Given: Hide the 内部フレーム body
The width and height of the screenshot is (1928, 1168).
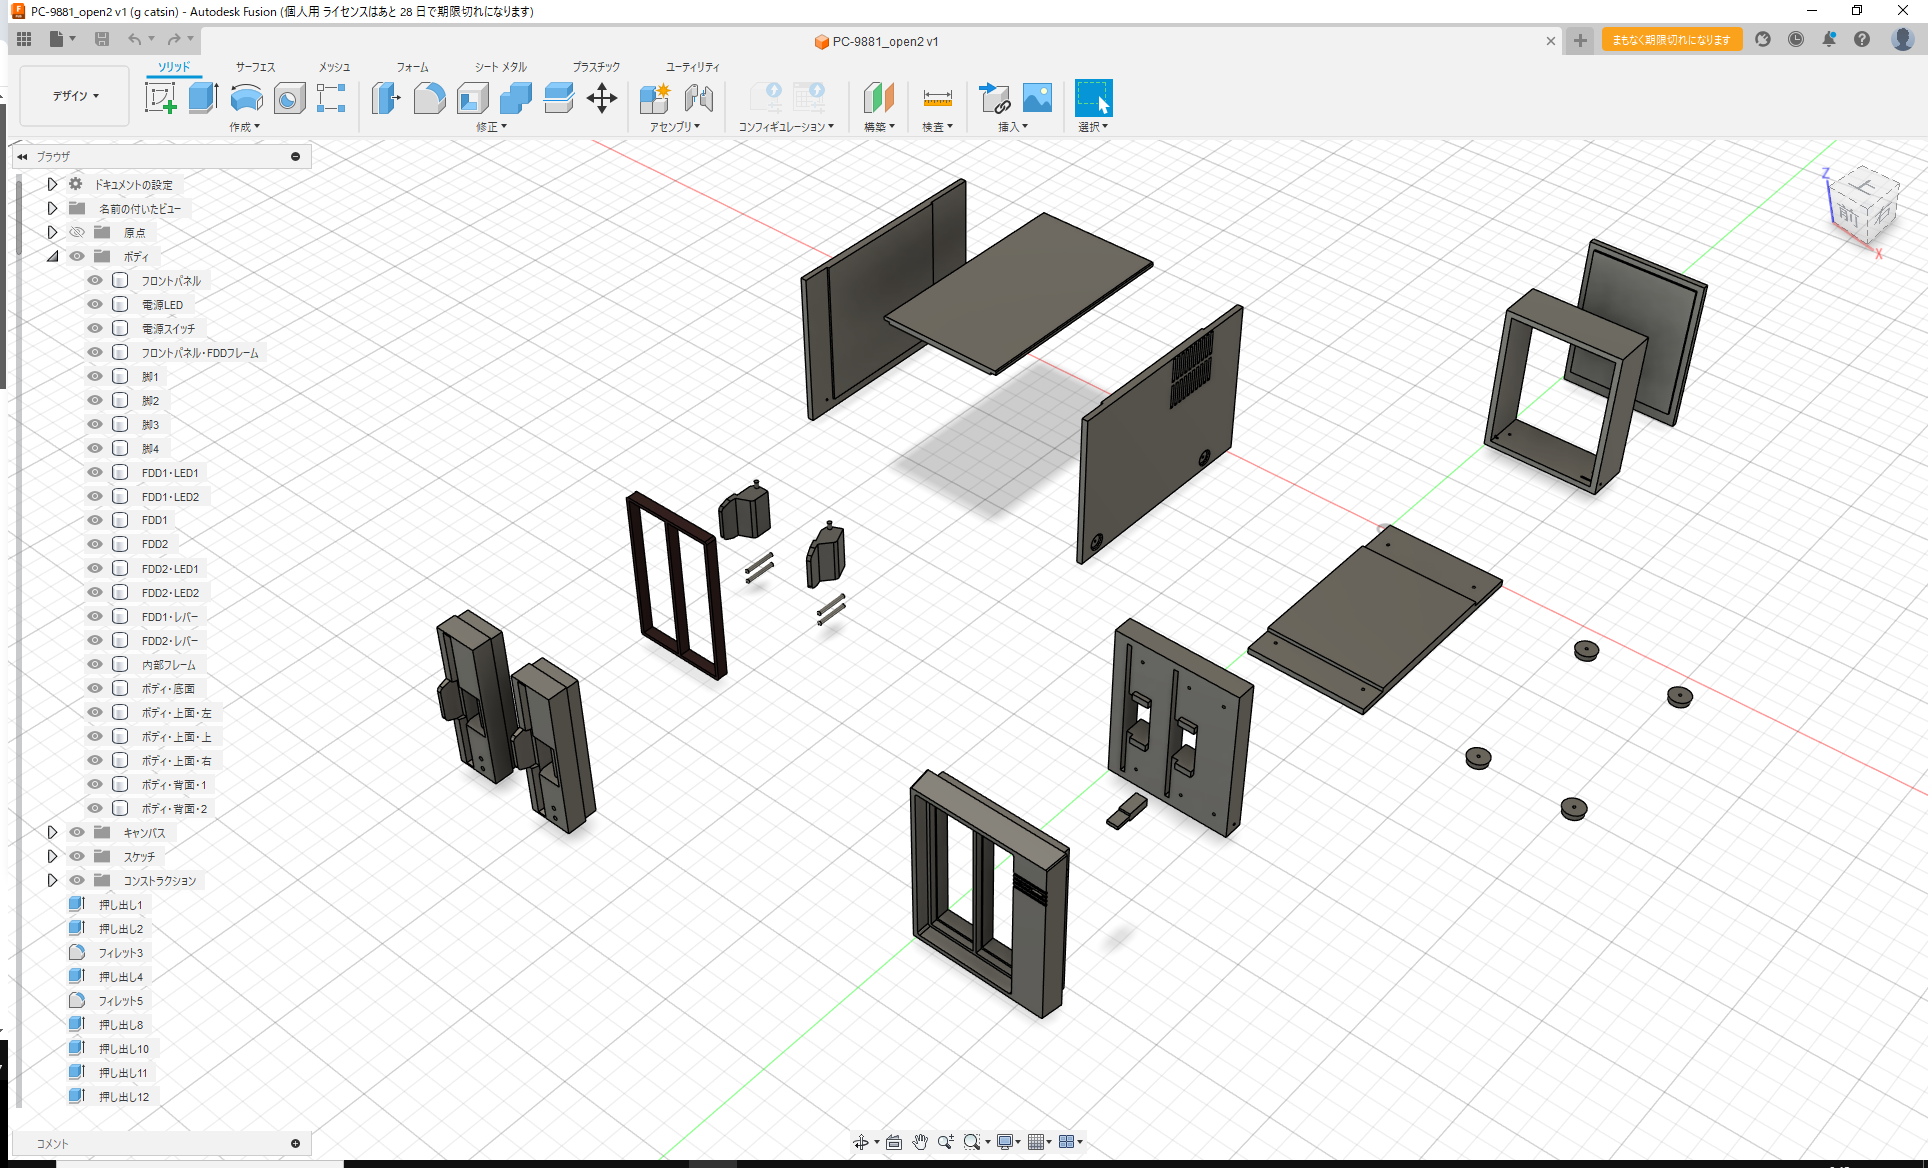Looking at the screenshot, I should point(94,664).
